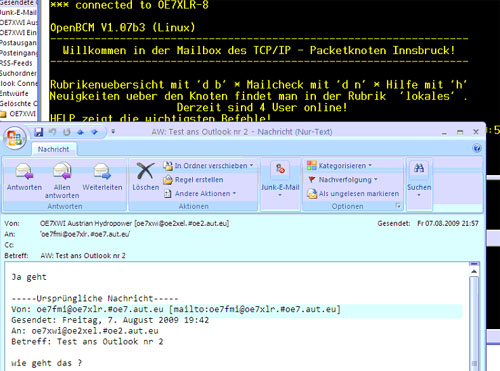Click 'Gesendet: Freitag, 7. August 2009' line

110,320
